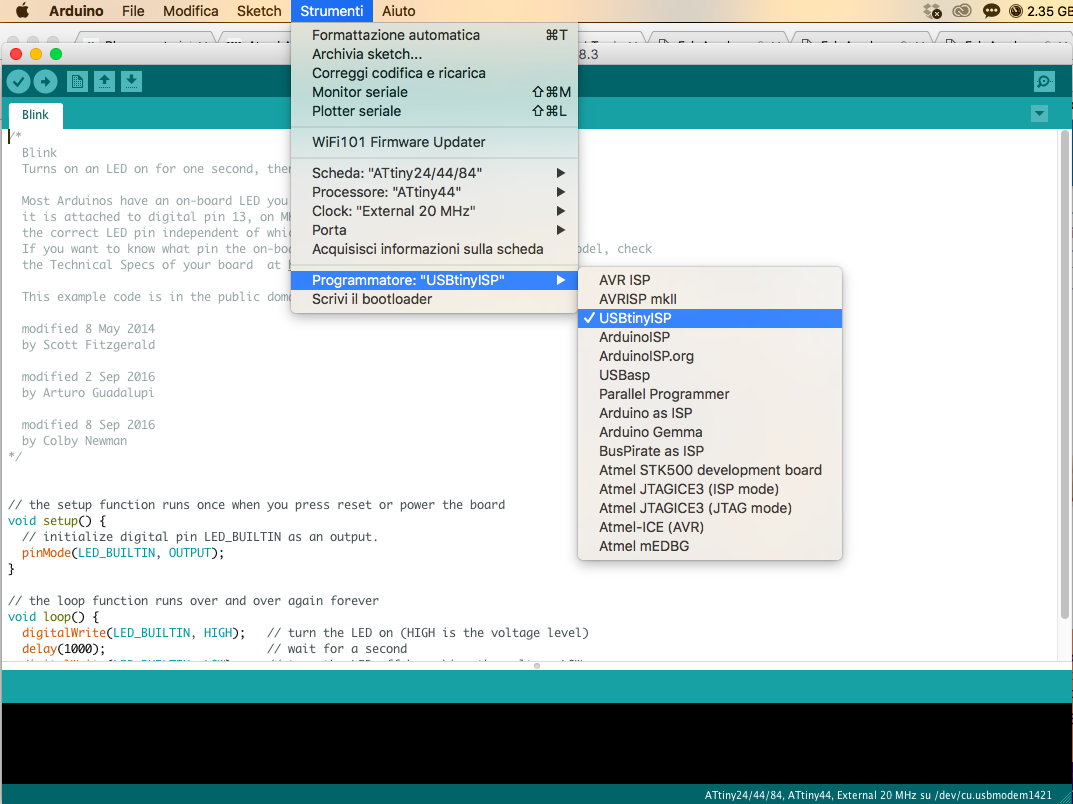Expand the Porta submenu

pyautogui.click(x=435, y=231)
